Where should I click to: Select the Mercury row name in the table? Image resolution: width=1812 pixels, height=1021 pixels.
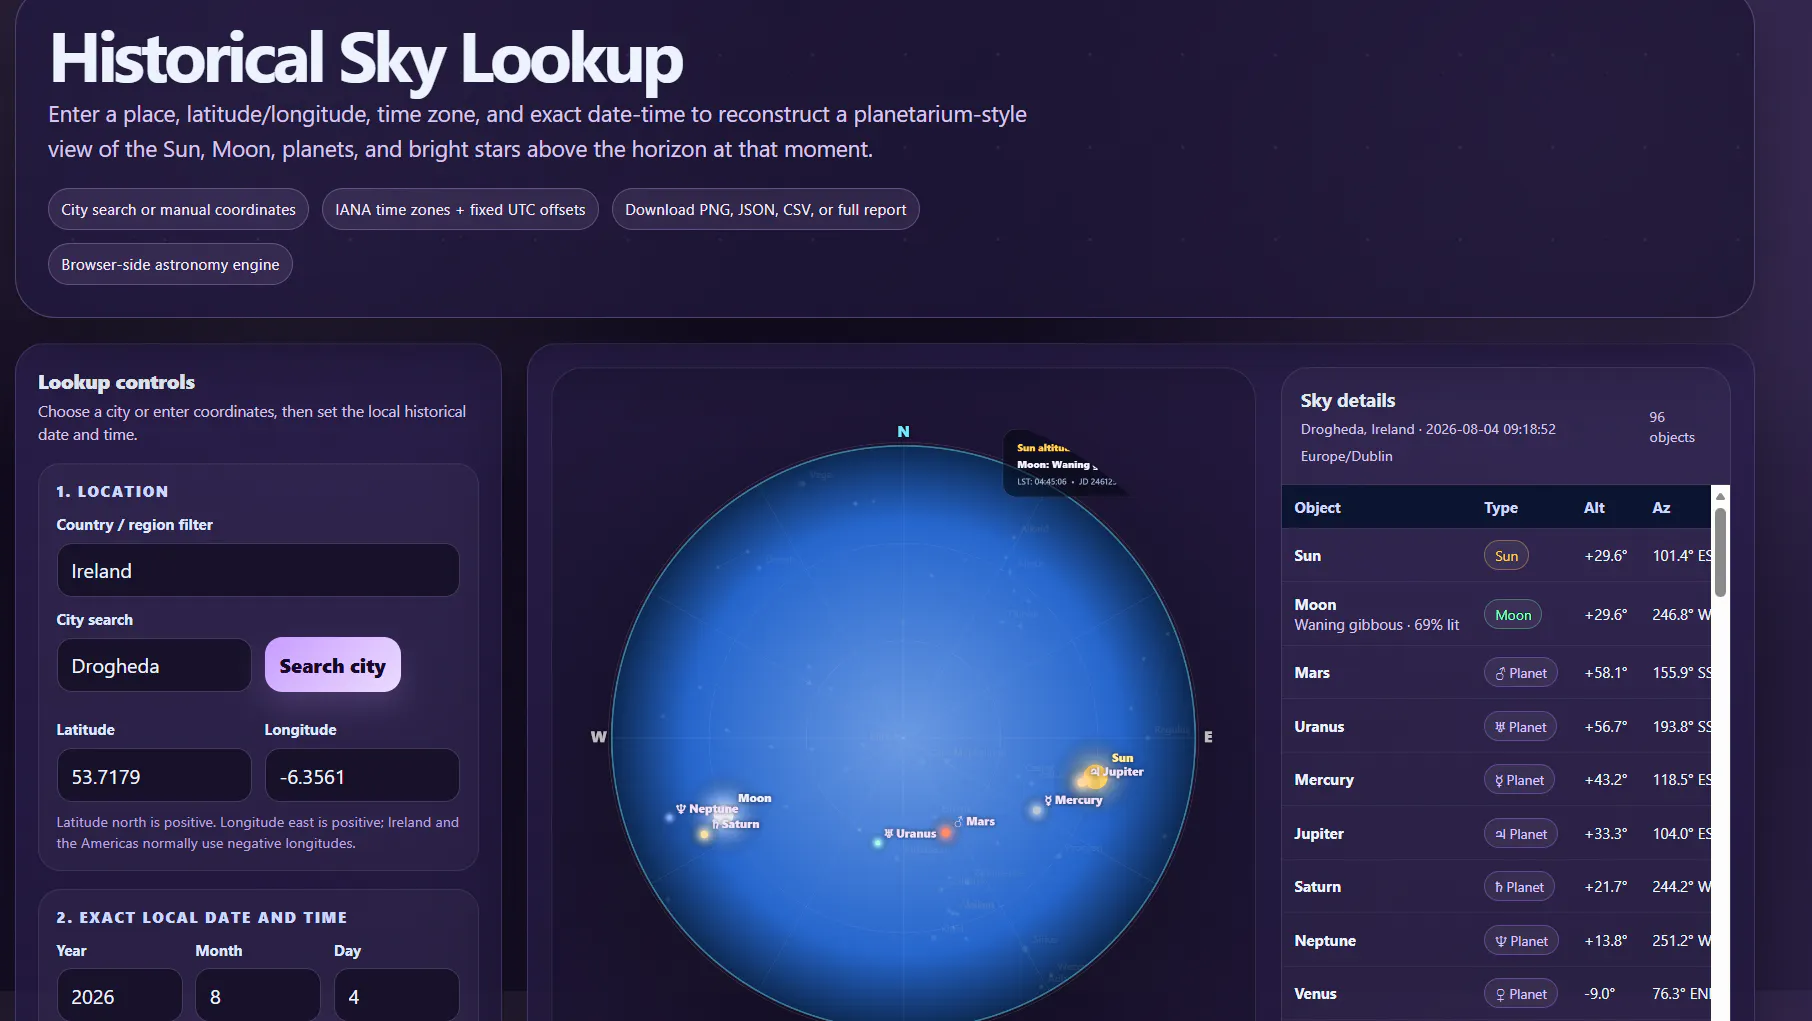point(1324,780)
